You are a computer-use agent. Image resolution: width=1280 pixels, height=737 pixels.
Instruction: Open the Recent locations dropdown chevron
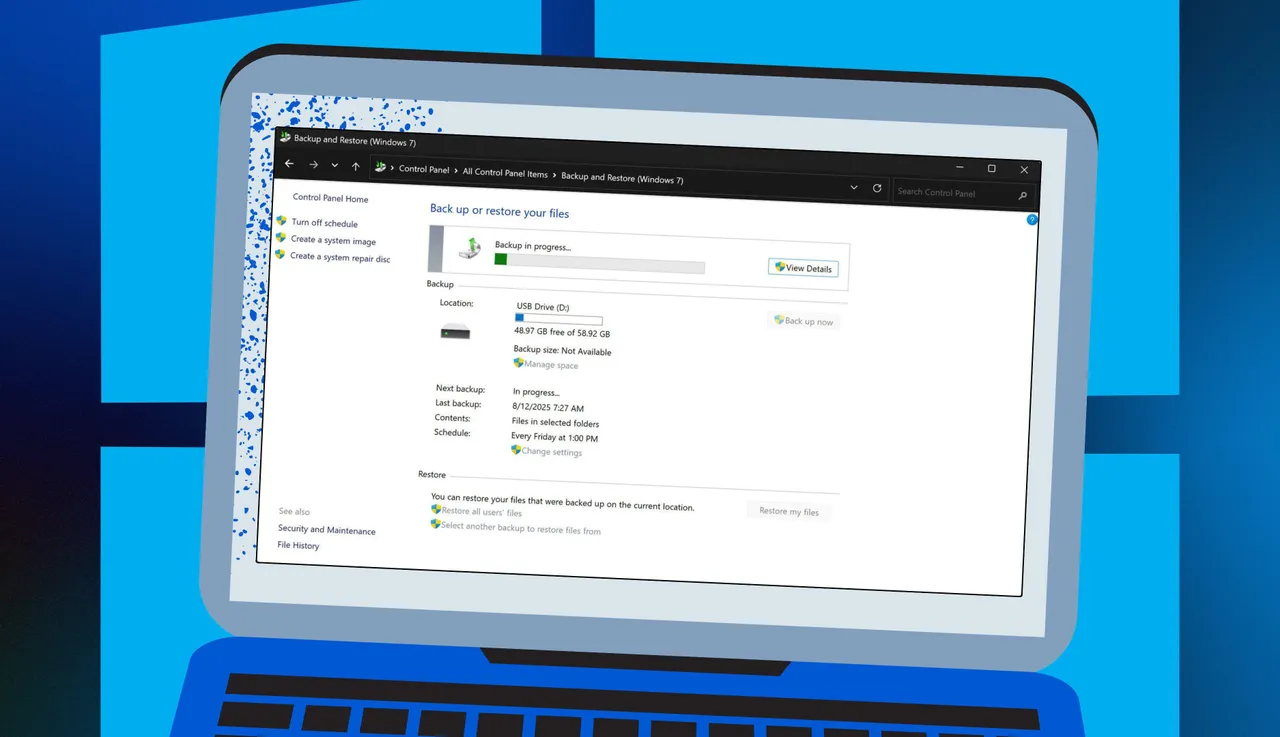pyautogui.click(x=335, y=166)
